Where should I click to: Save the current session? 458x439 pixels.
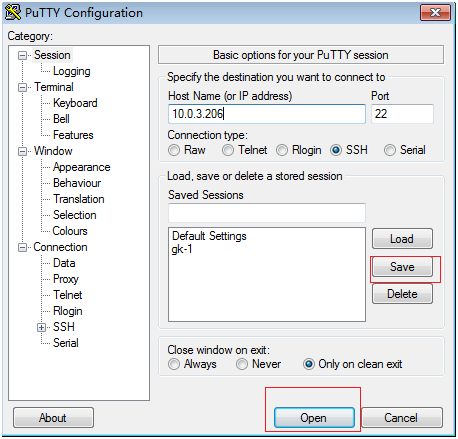click(x=402, y=267)
